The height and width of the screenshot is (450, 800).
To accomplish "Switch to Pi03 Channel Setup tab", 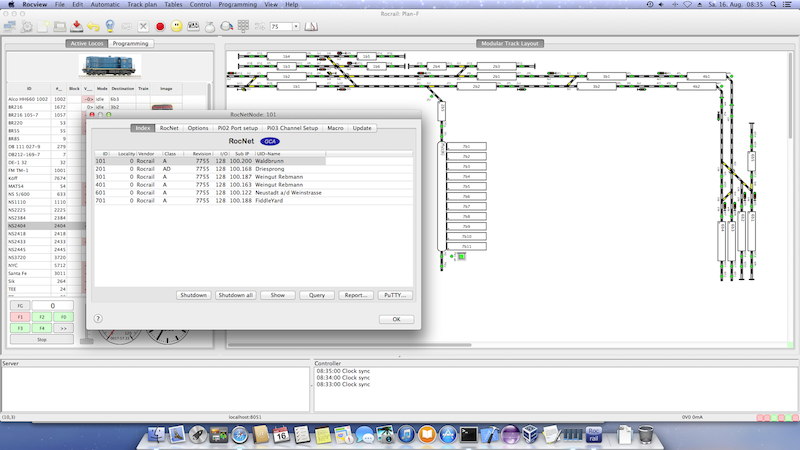I will (292, 128).
